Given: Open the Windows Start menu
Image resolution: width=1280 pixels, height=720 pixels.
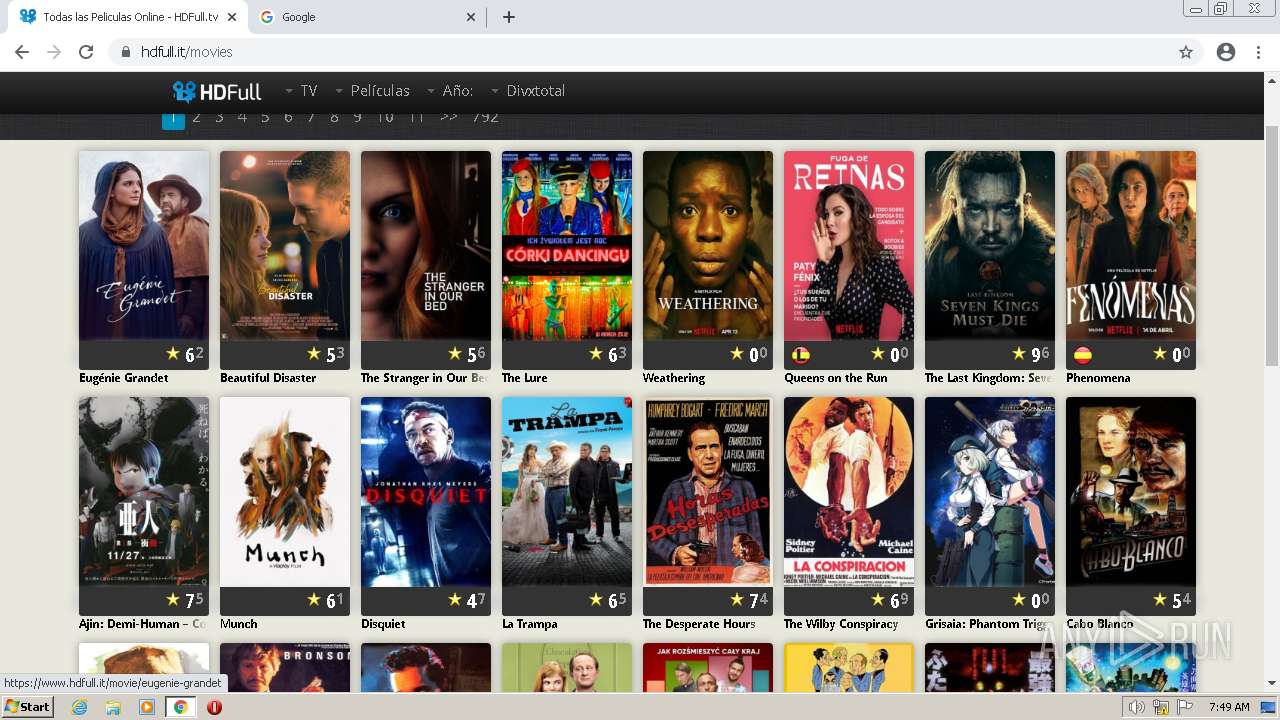Looking at the screenshot, I should click(27, 707).
